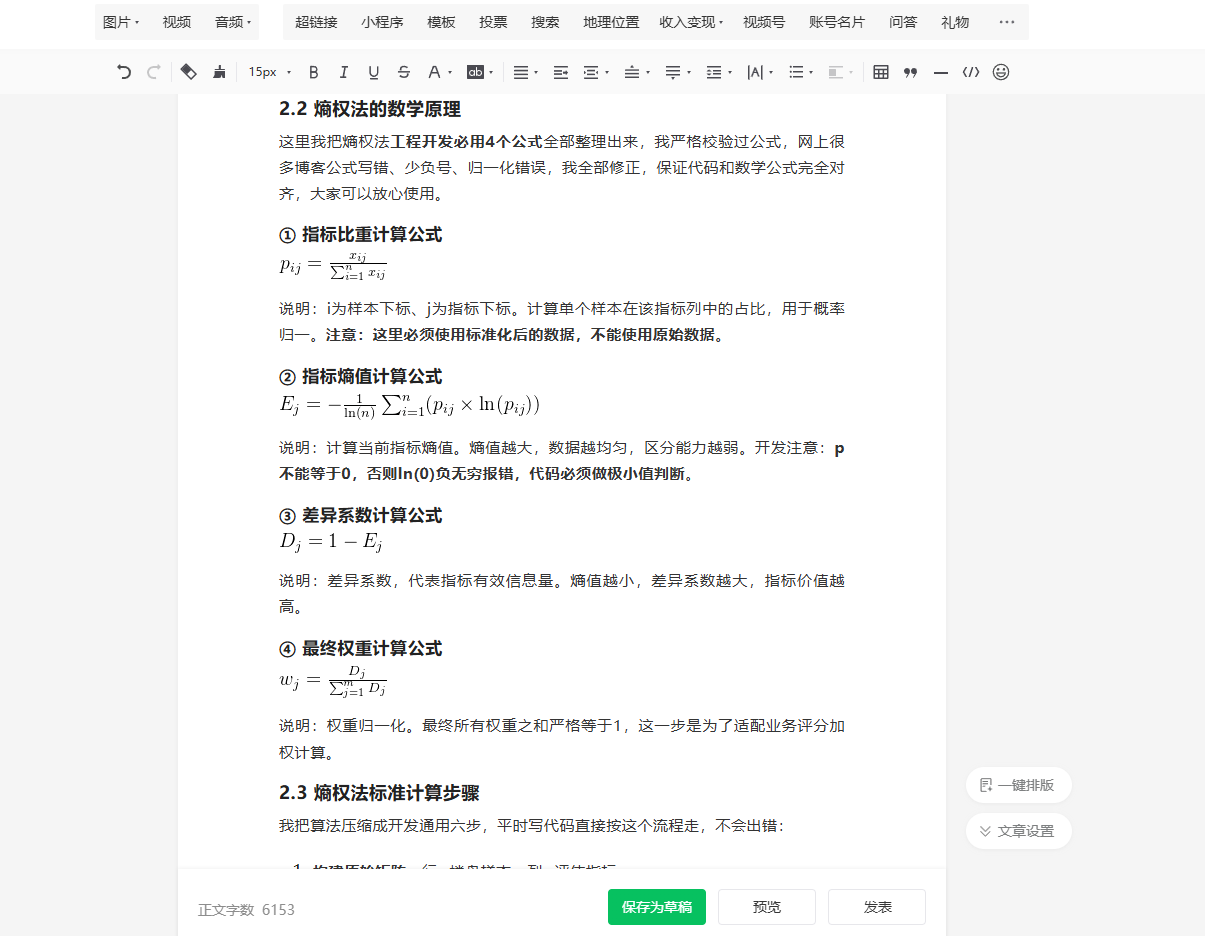Apply the font color A icon
Viewport: 1205px width, 936px height.
434,72
